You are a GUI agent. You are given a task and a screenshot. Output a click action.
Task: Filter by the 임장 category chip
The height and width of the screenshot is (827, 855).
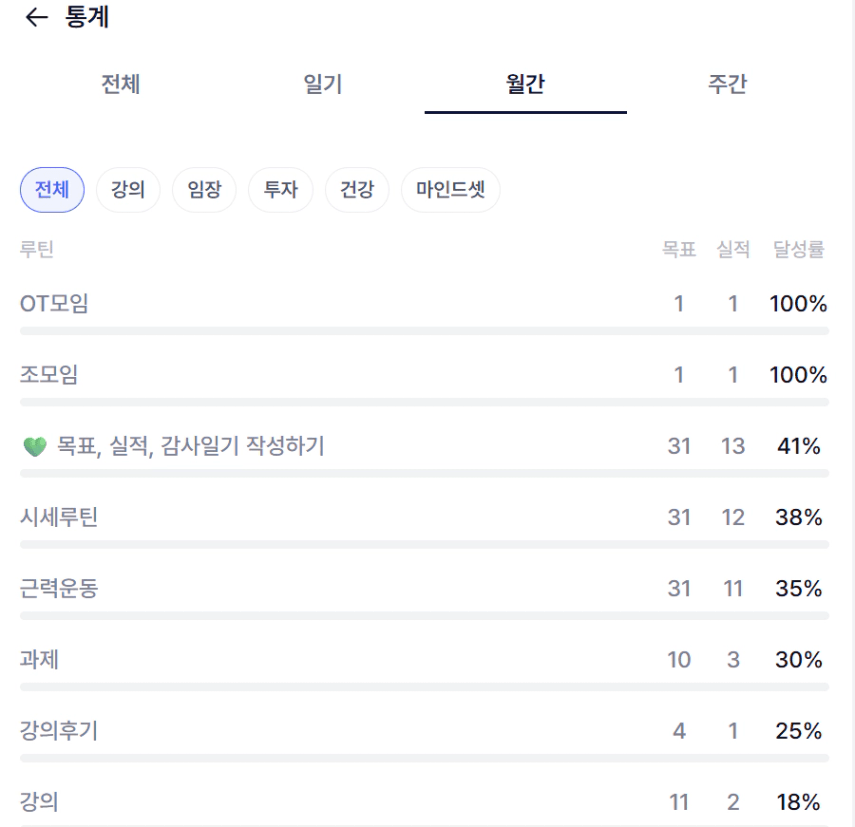tap(204, 190)
